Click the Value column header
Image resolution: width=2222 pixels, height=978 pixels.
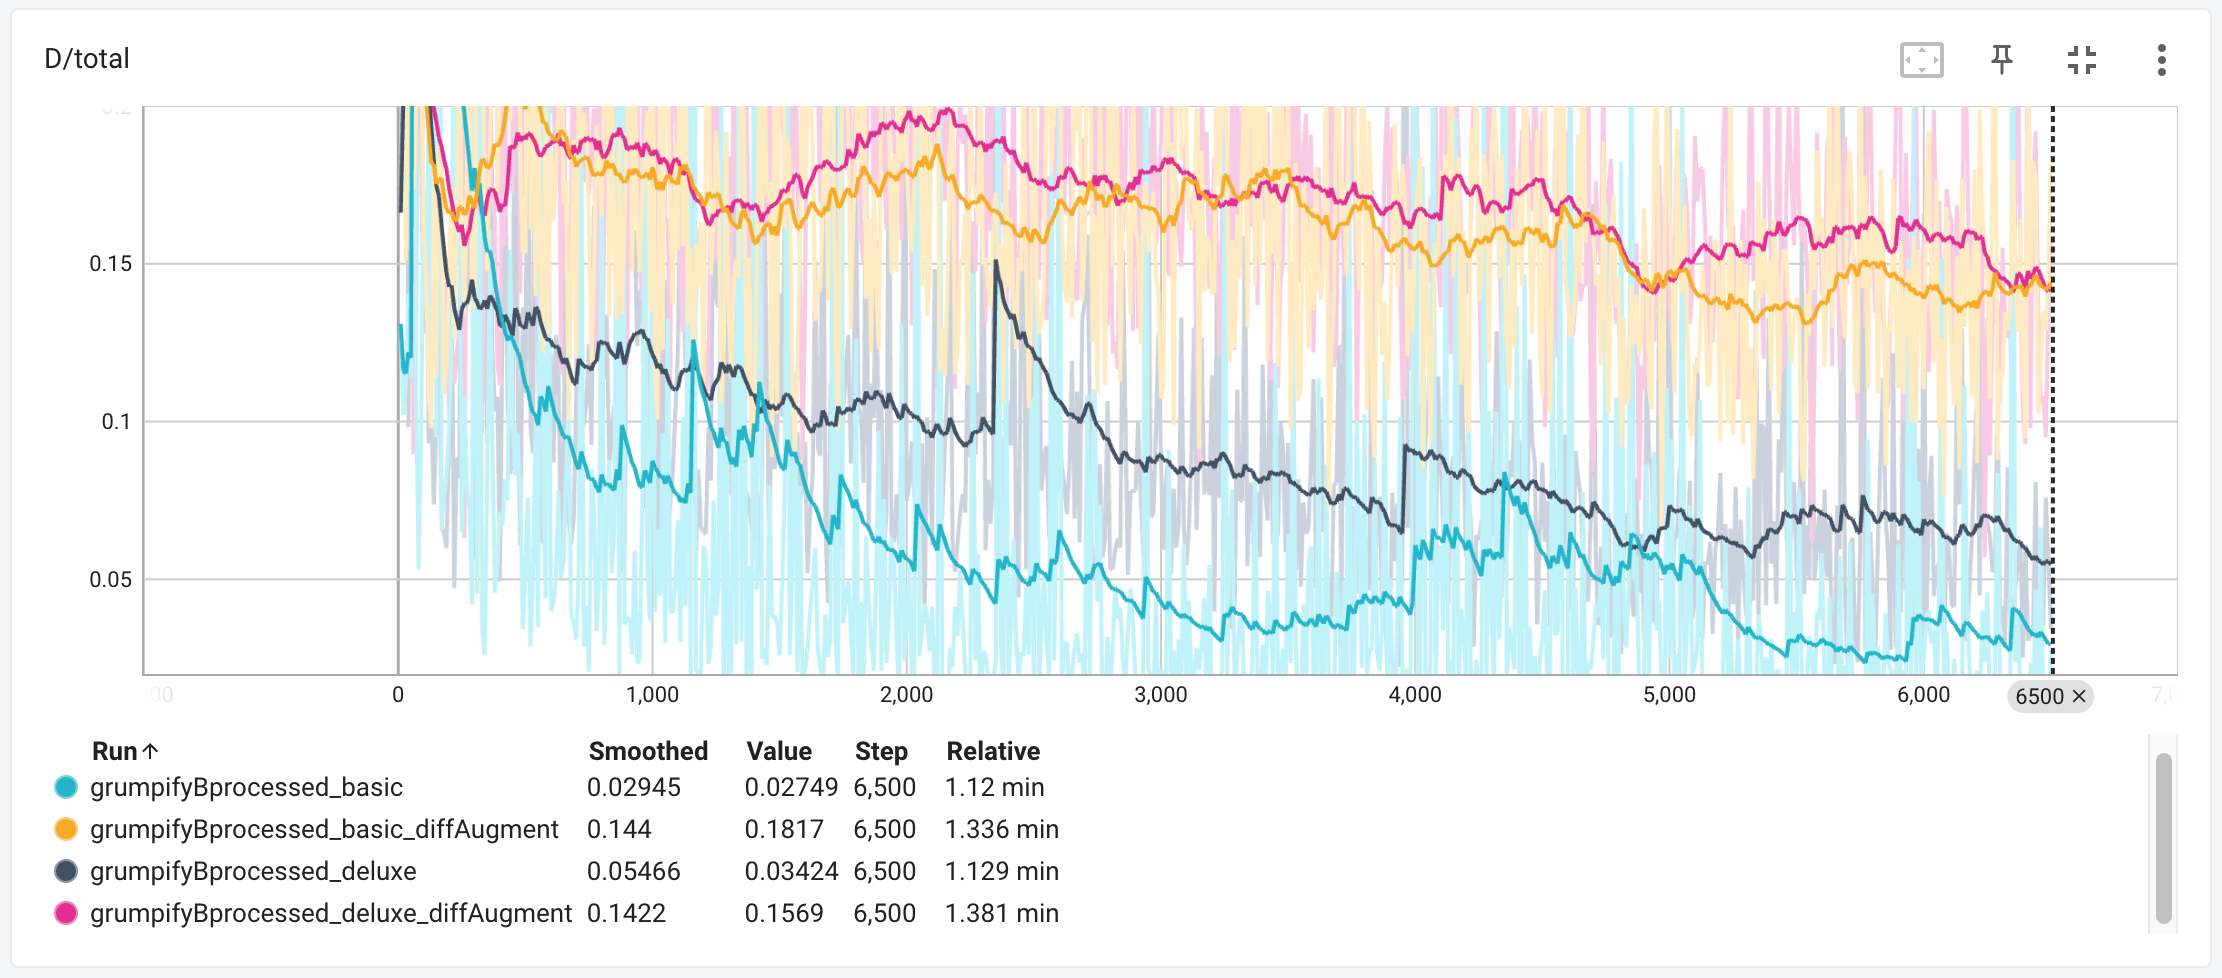click(x=779, y=751)
